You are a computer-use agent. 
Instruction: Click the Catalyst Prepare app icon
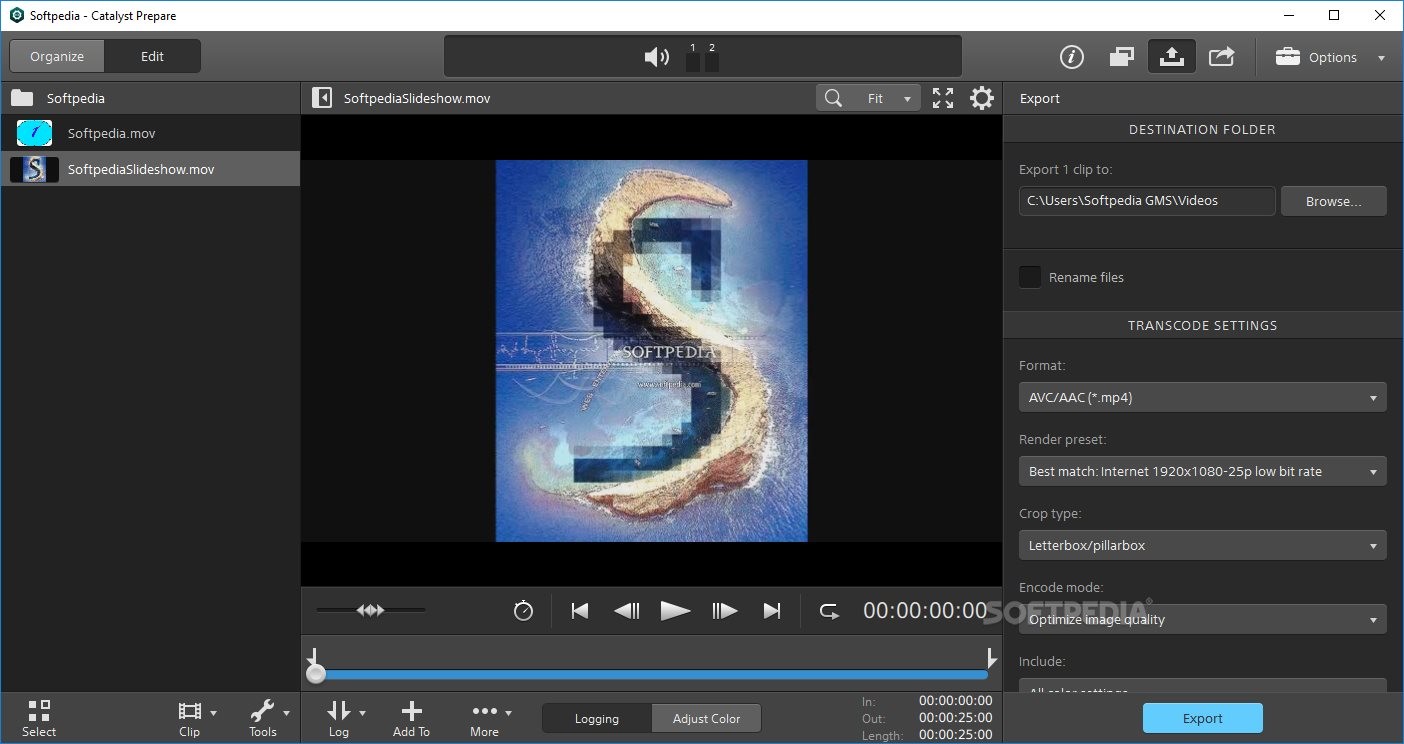point(16,15)
